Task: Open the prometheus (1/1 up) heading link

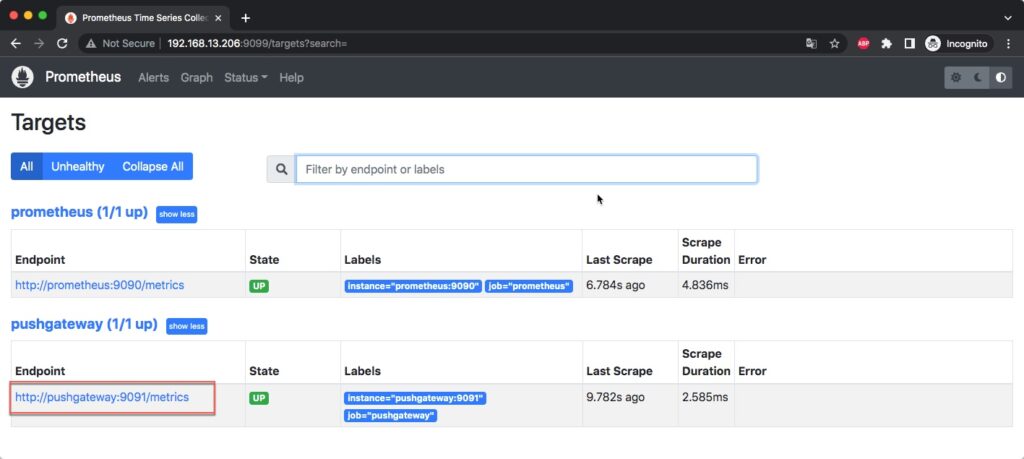Action: pos(80,213)
